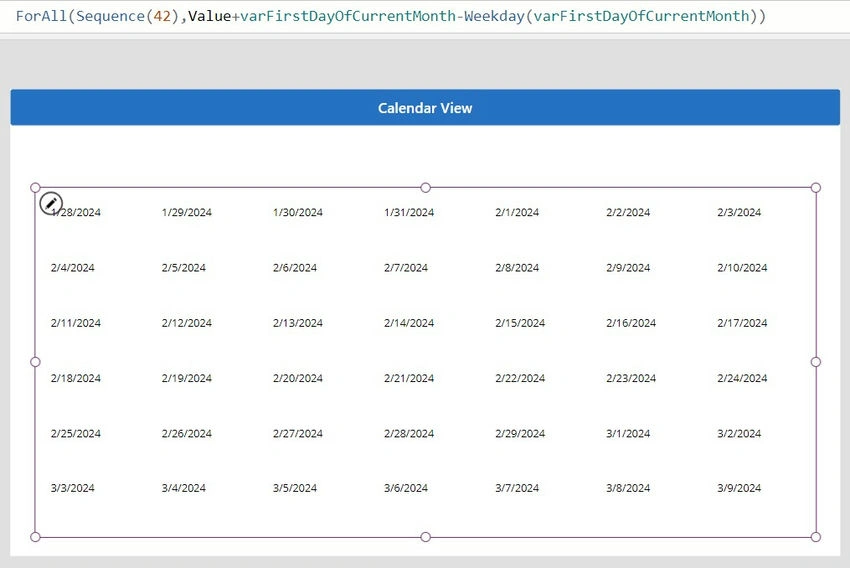Image resolution: width=850 pixels, height=568 pixels.
Task: Click the 1/31/2024 date cell
Action: (x=409, y=212)
